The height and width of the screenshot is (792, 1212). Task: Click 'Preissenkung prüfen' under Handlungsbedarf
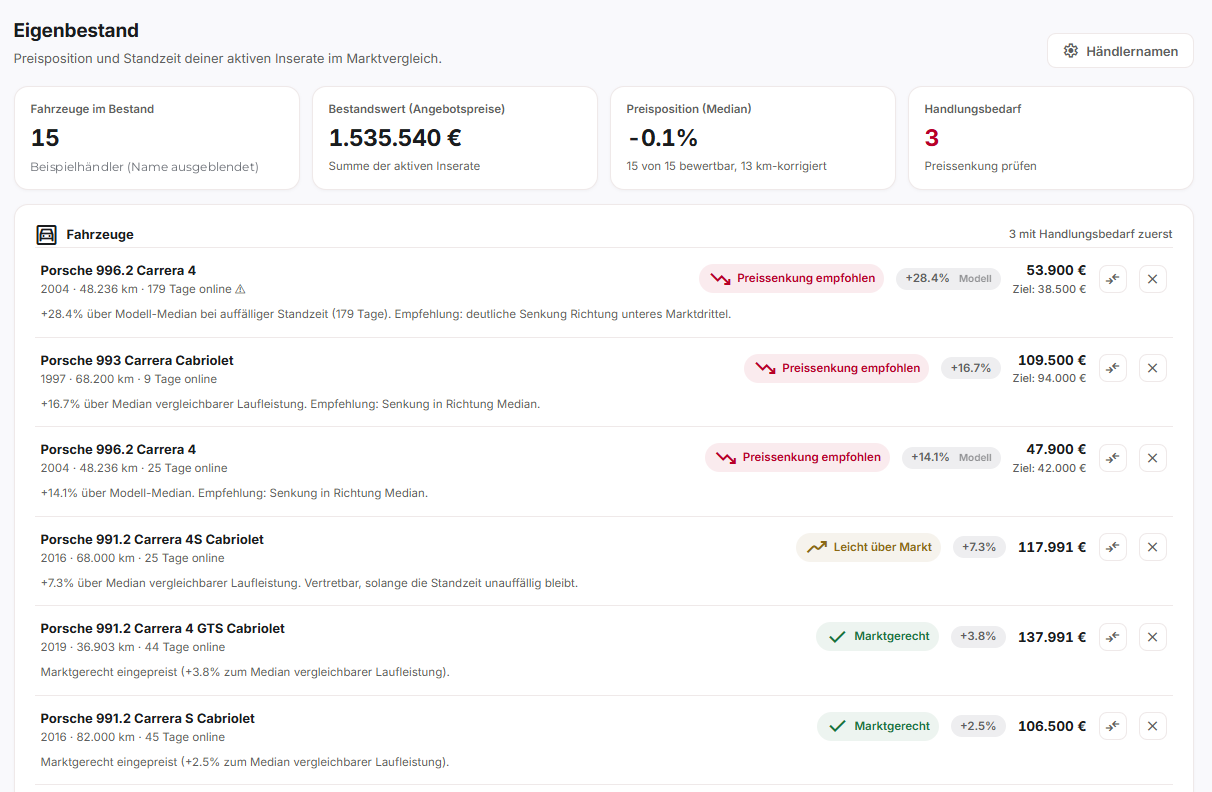(x=980, y=166)
